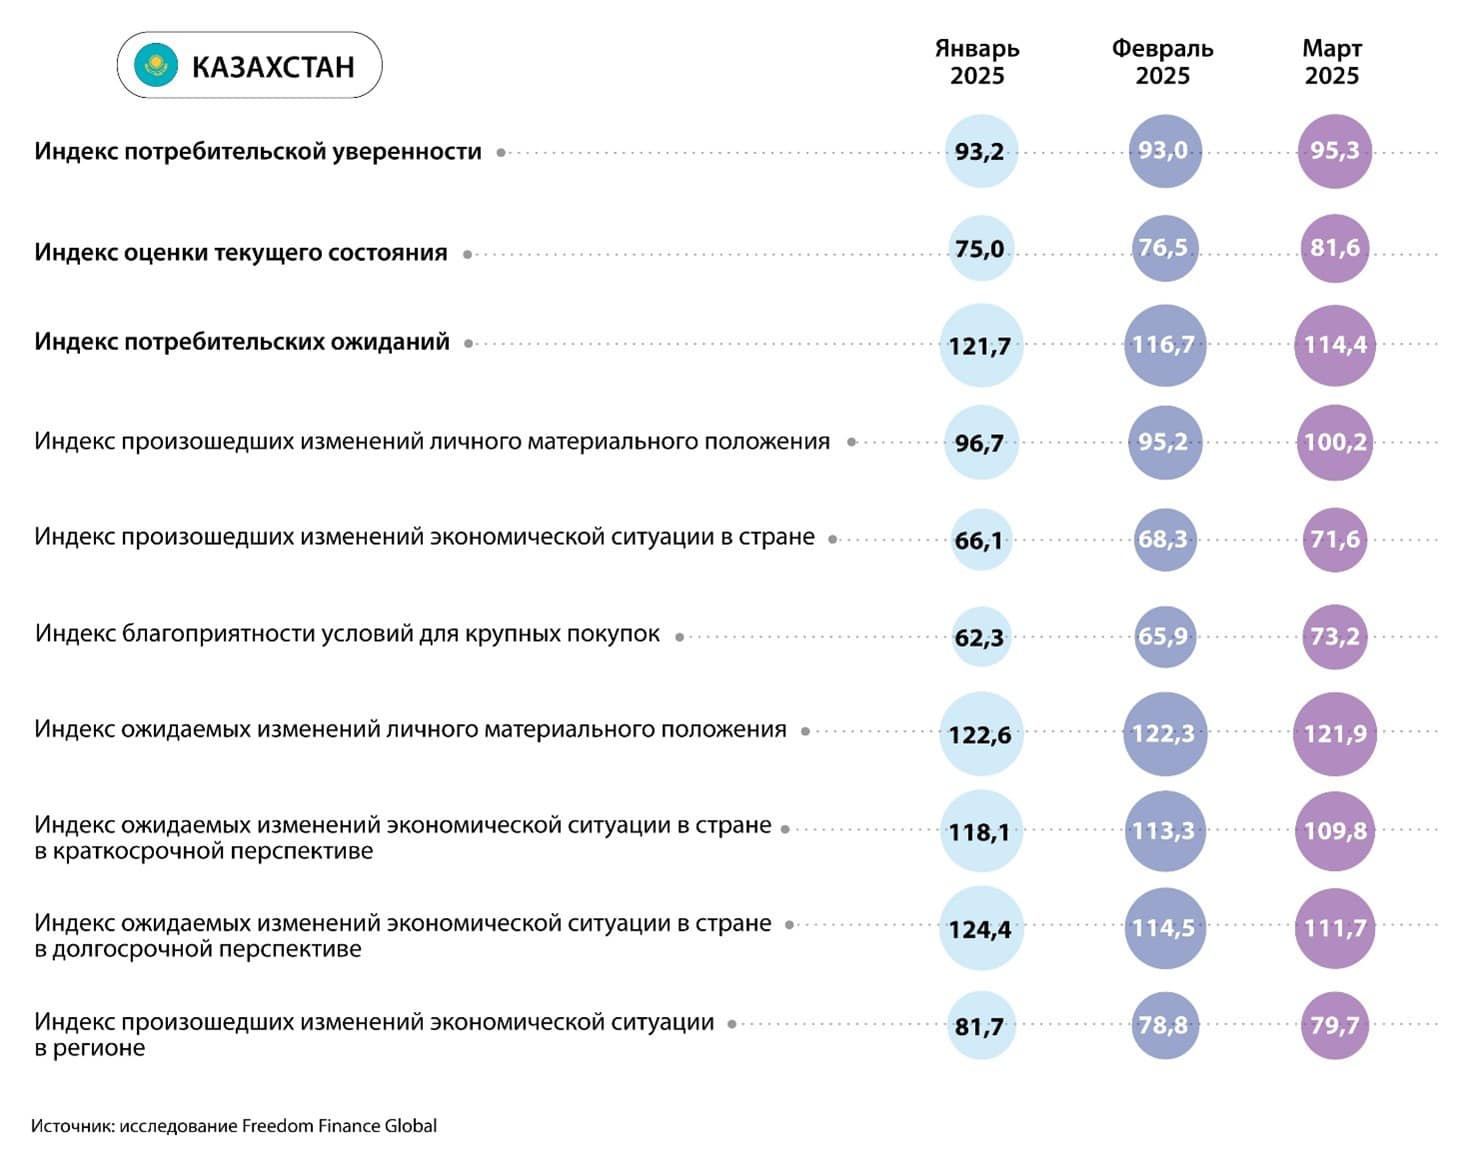Click the February 93,0 blue bubble
The height and width of the screenshot is (1169, 1472).
(x=1164, y=151)
